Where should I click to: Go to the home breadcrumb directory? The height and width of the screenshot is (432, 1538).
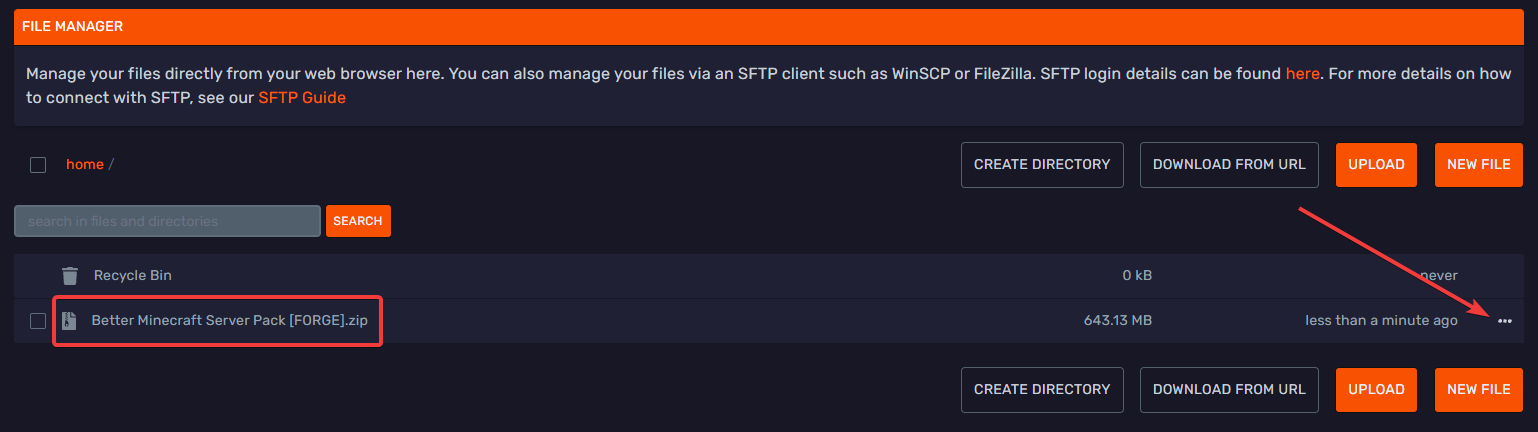pyautogui.click(x=85, y=165)
